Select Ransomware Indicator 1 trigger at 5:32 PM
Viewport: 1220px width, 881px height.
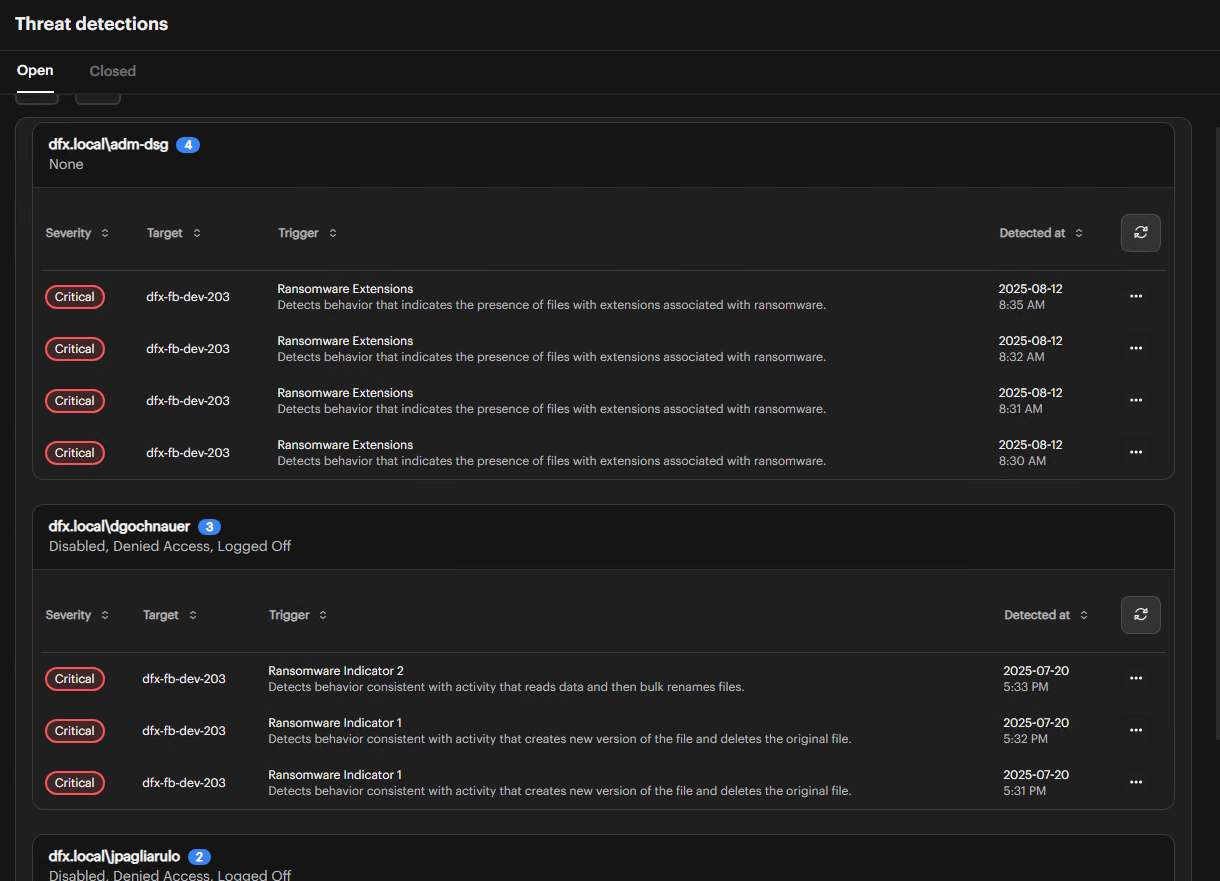pyautogui.click(x=335, y=723)
